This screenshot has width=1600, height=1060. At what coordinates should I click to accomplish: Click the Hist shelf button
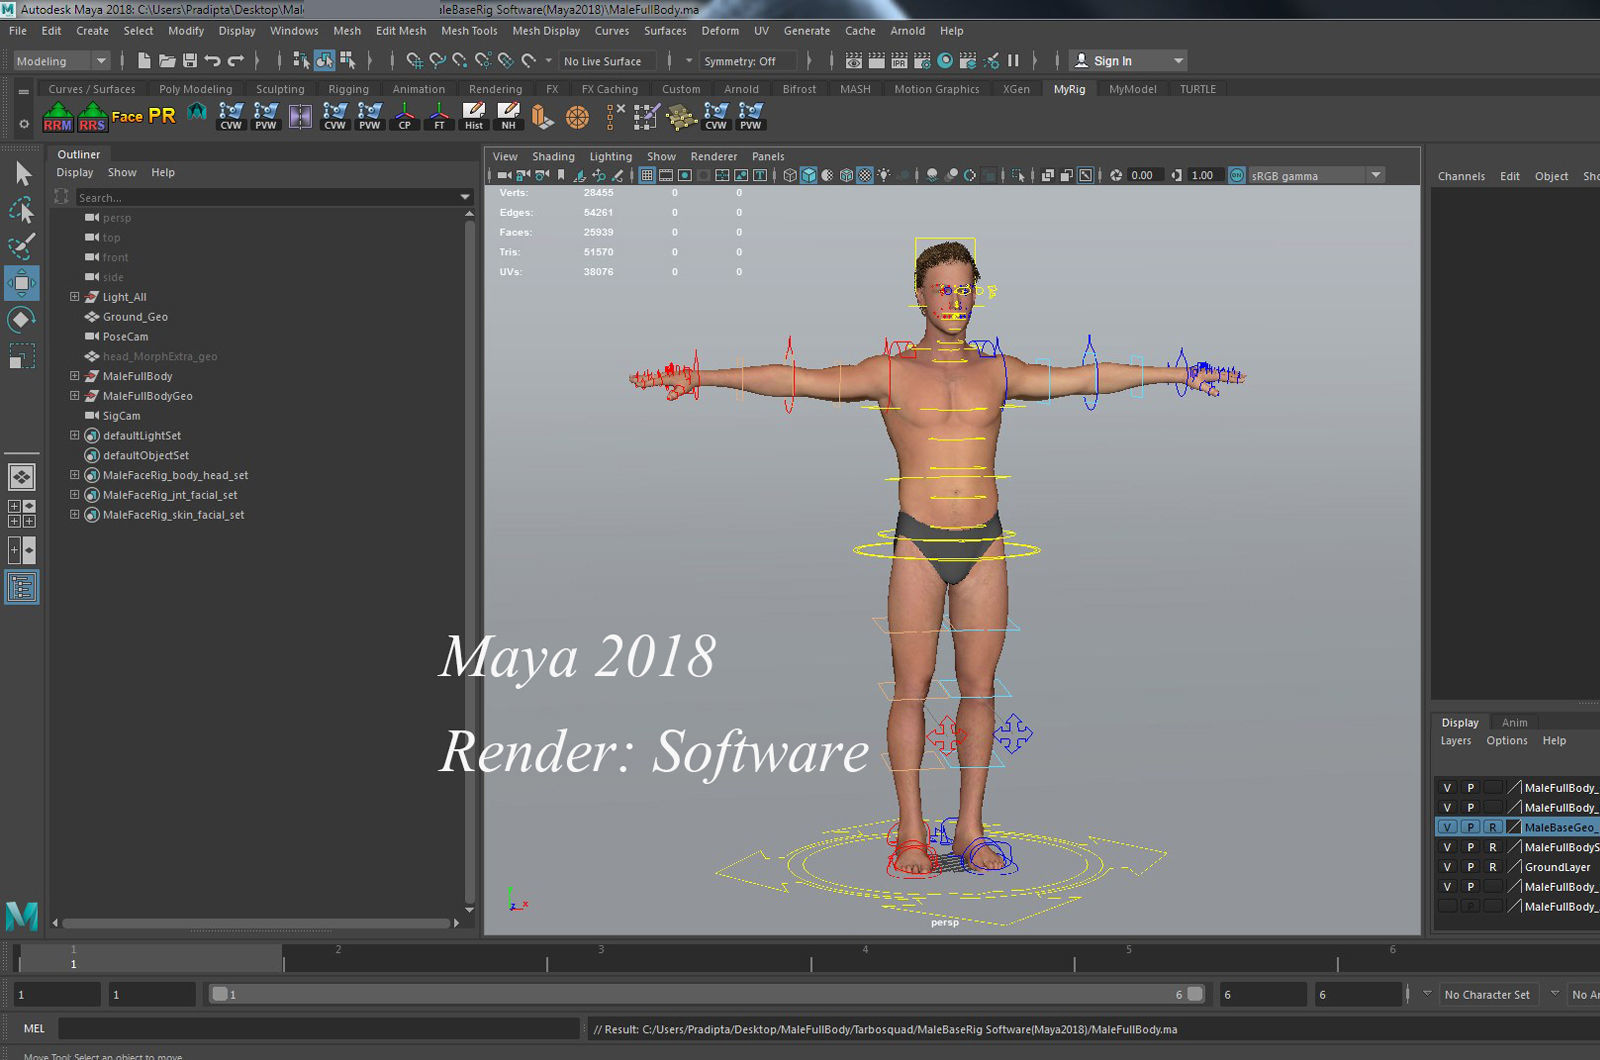[474, 117]
